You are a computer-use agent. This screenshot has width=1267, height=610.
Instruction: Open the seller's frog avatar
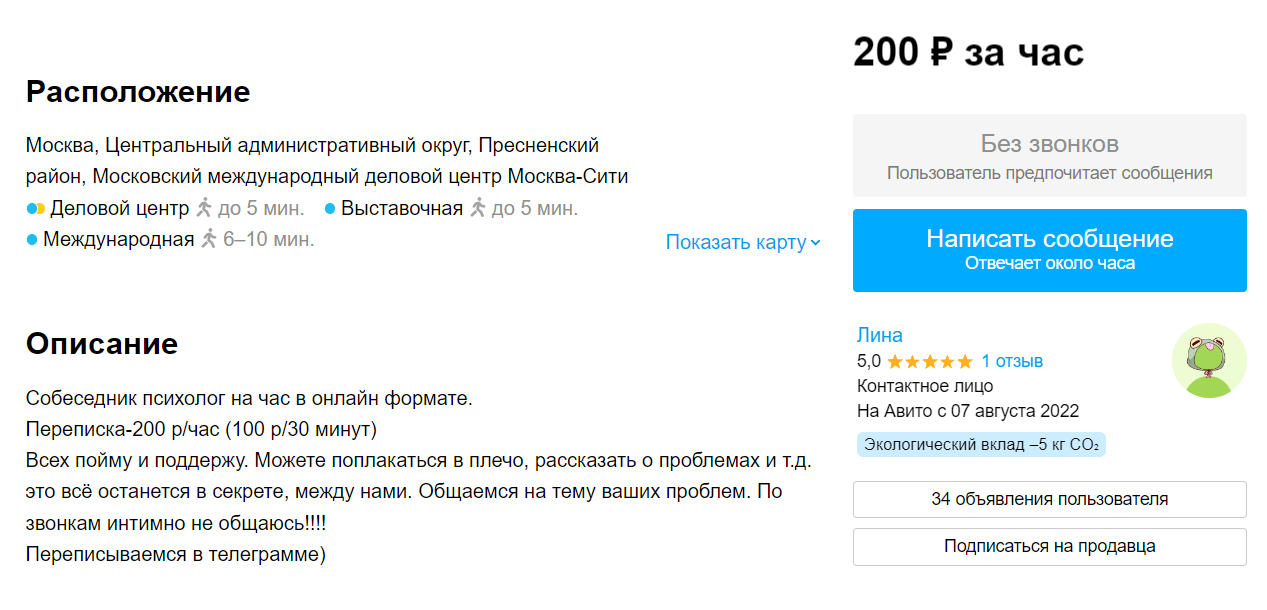pyautogui.click(x=1208, y=361)
